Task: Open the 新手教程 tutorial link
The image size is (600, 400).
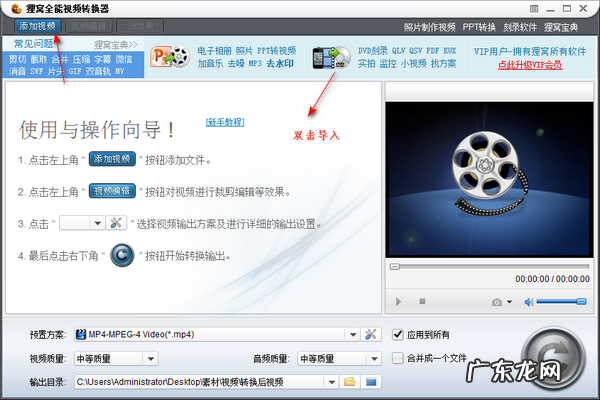Action: (225, 122)
